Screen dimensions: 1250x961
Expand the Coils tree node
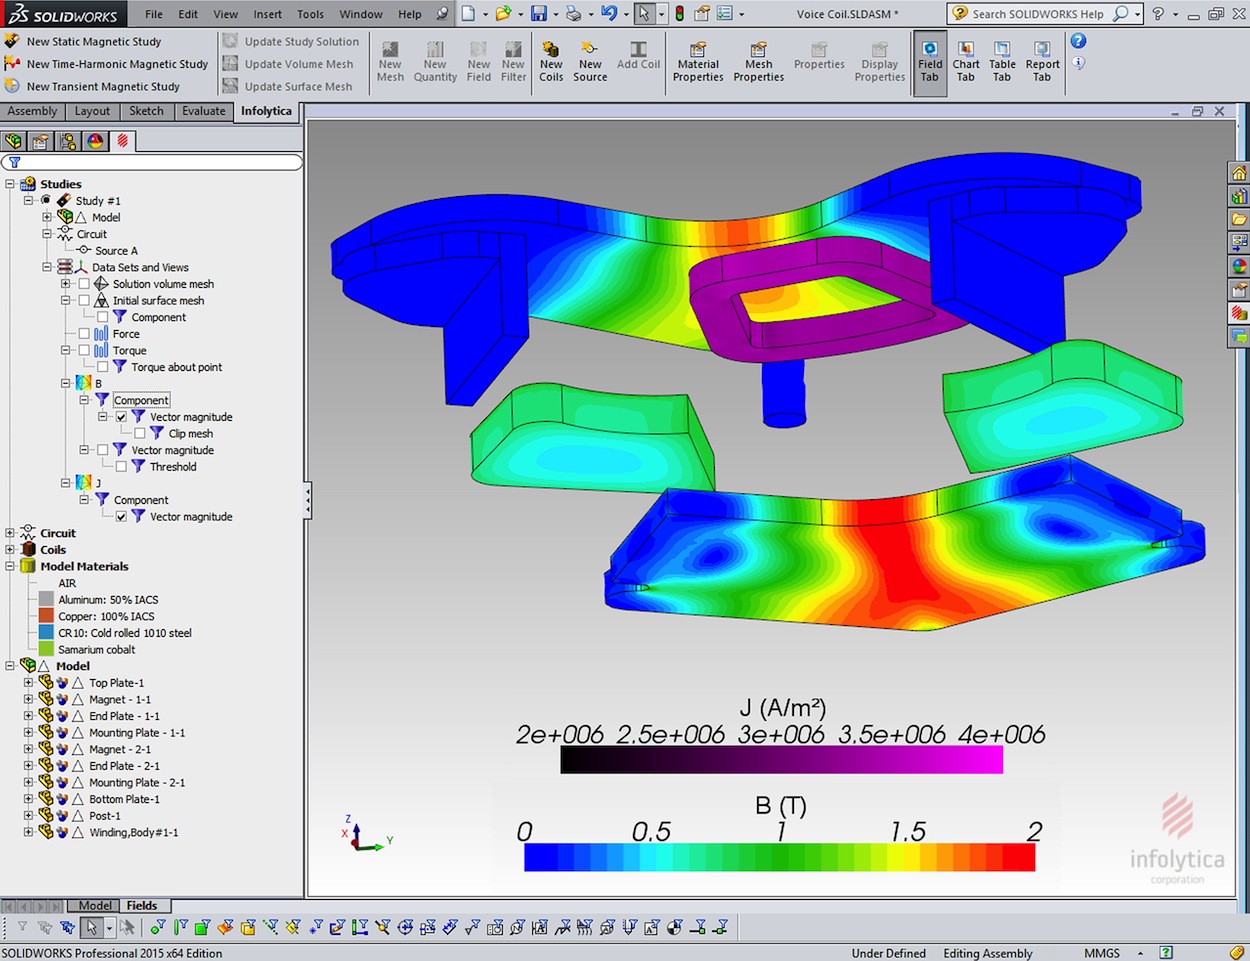10,549
